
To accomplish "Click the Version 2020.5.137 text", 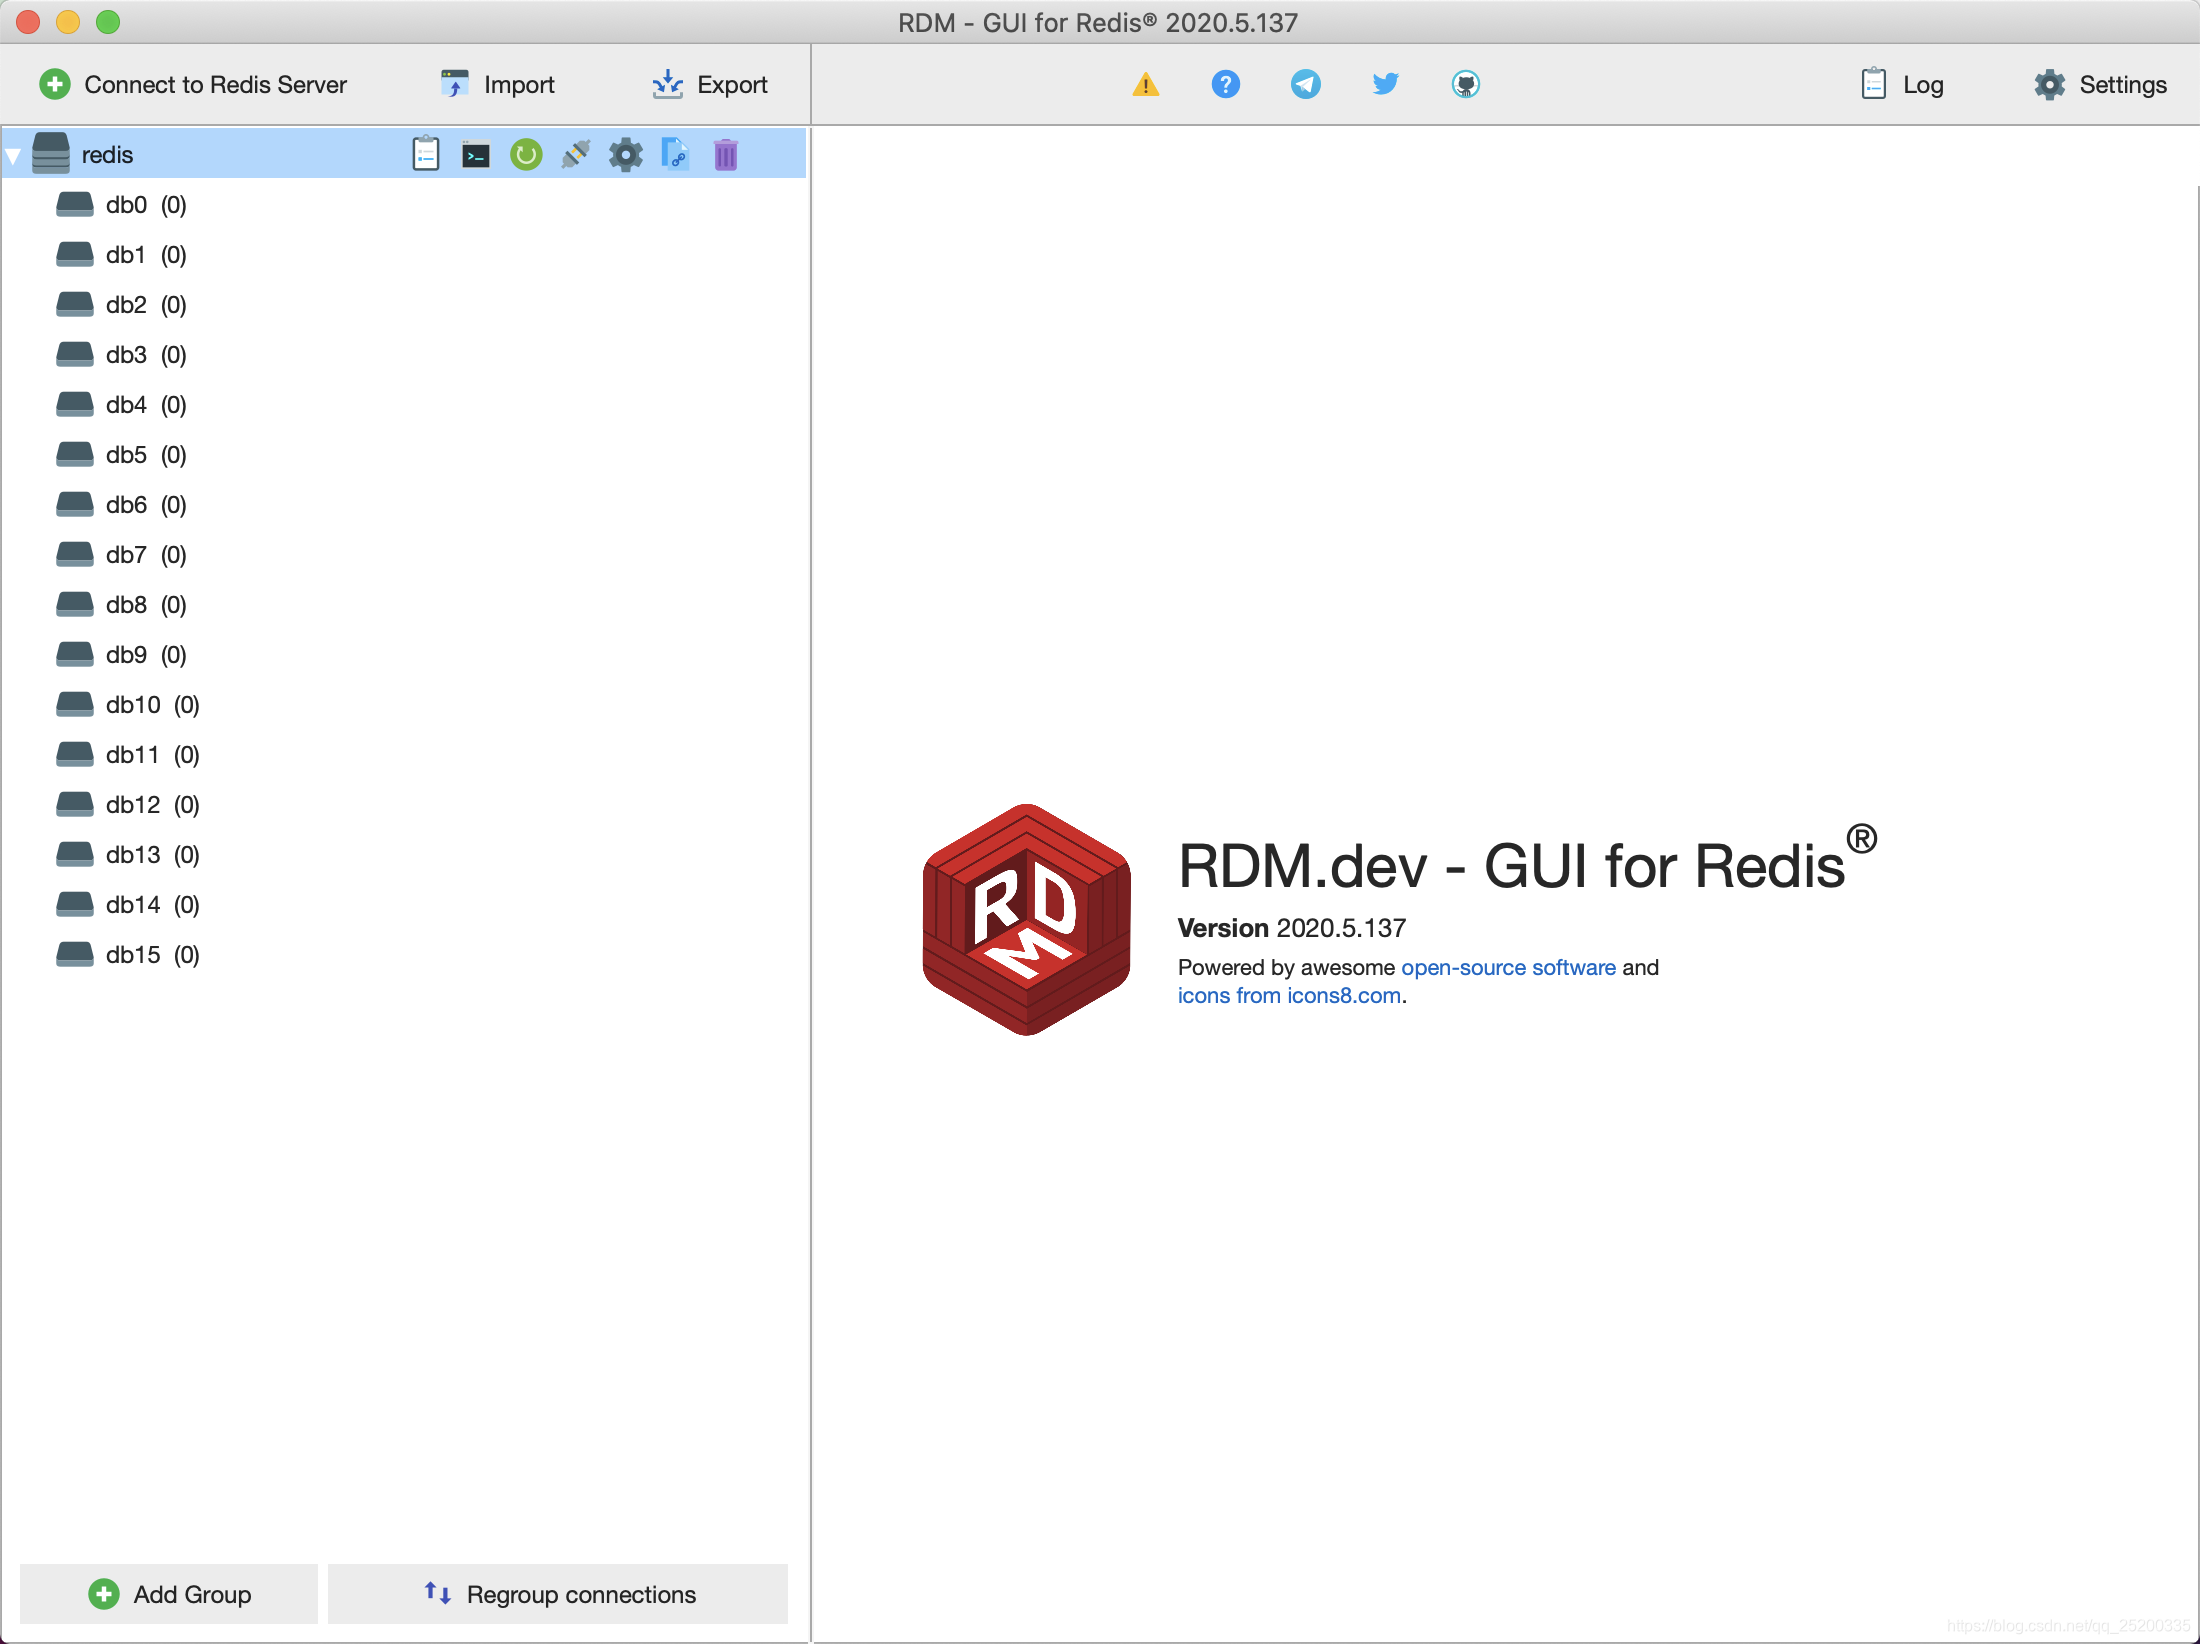I will 1292,928.
